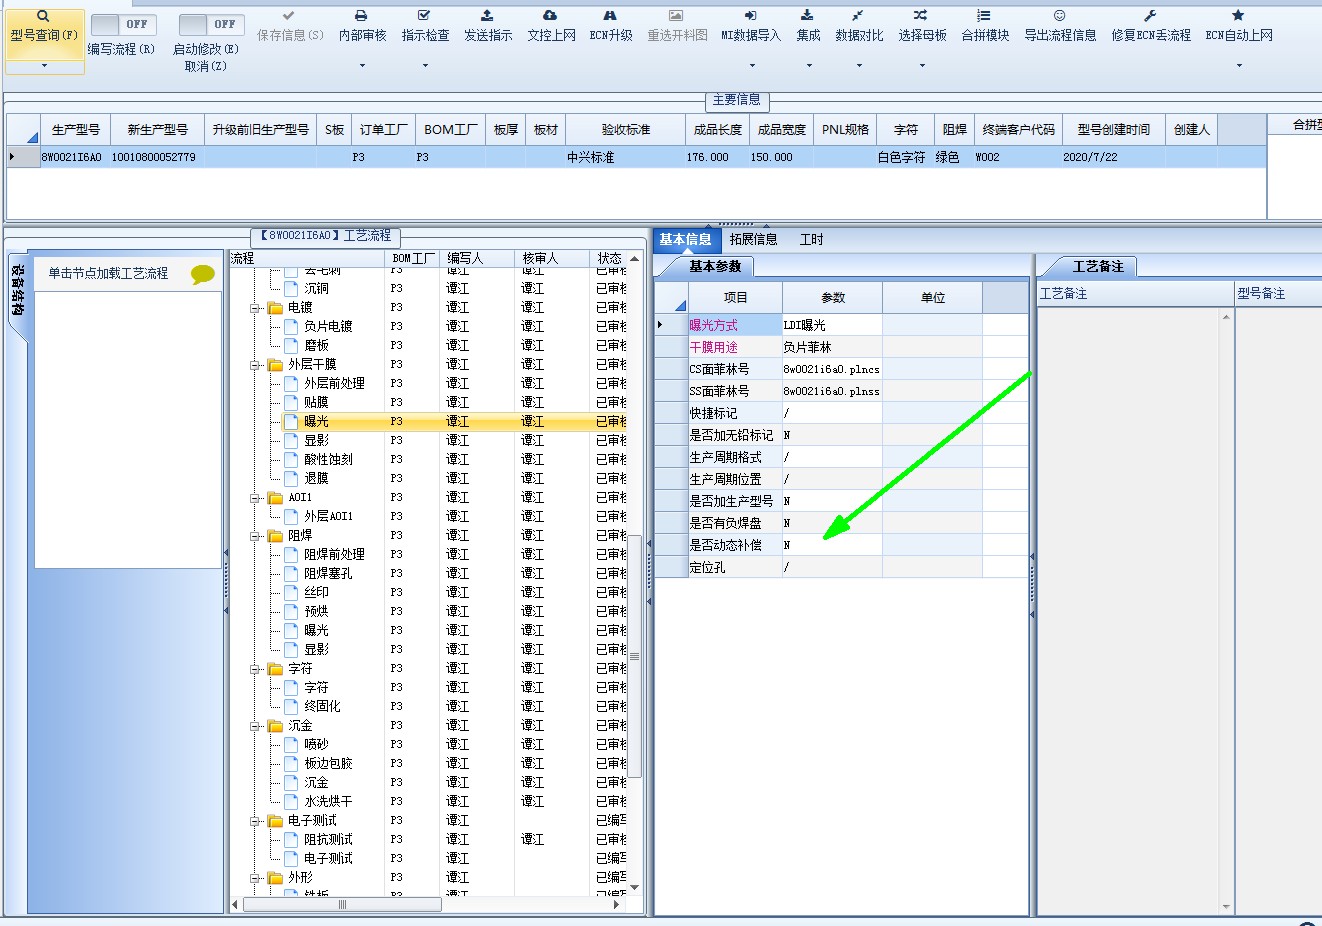Click the process tree horizontal scrollbar thumb
Image resolution: width=1322 pixels, height=926 pixels.
pyautogui.click(x=341, y=904)
